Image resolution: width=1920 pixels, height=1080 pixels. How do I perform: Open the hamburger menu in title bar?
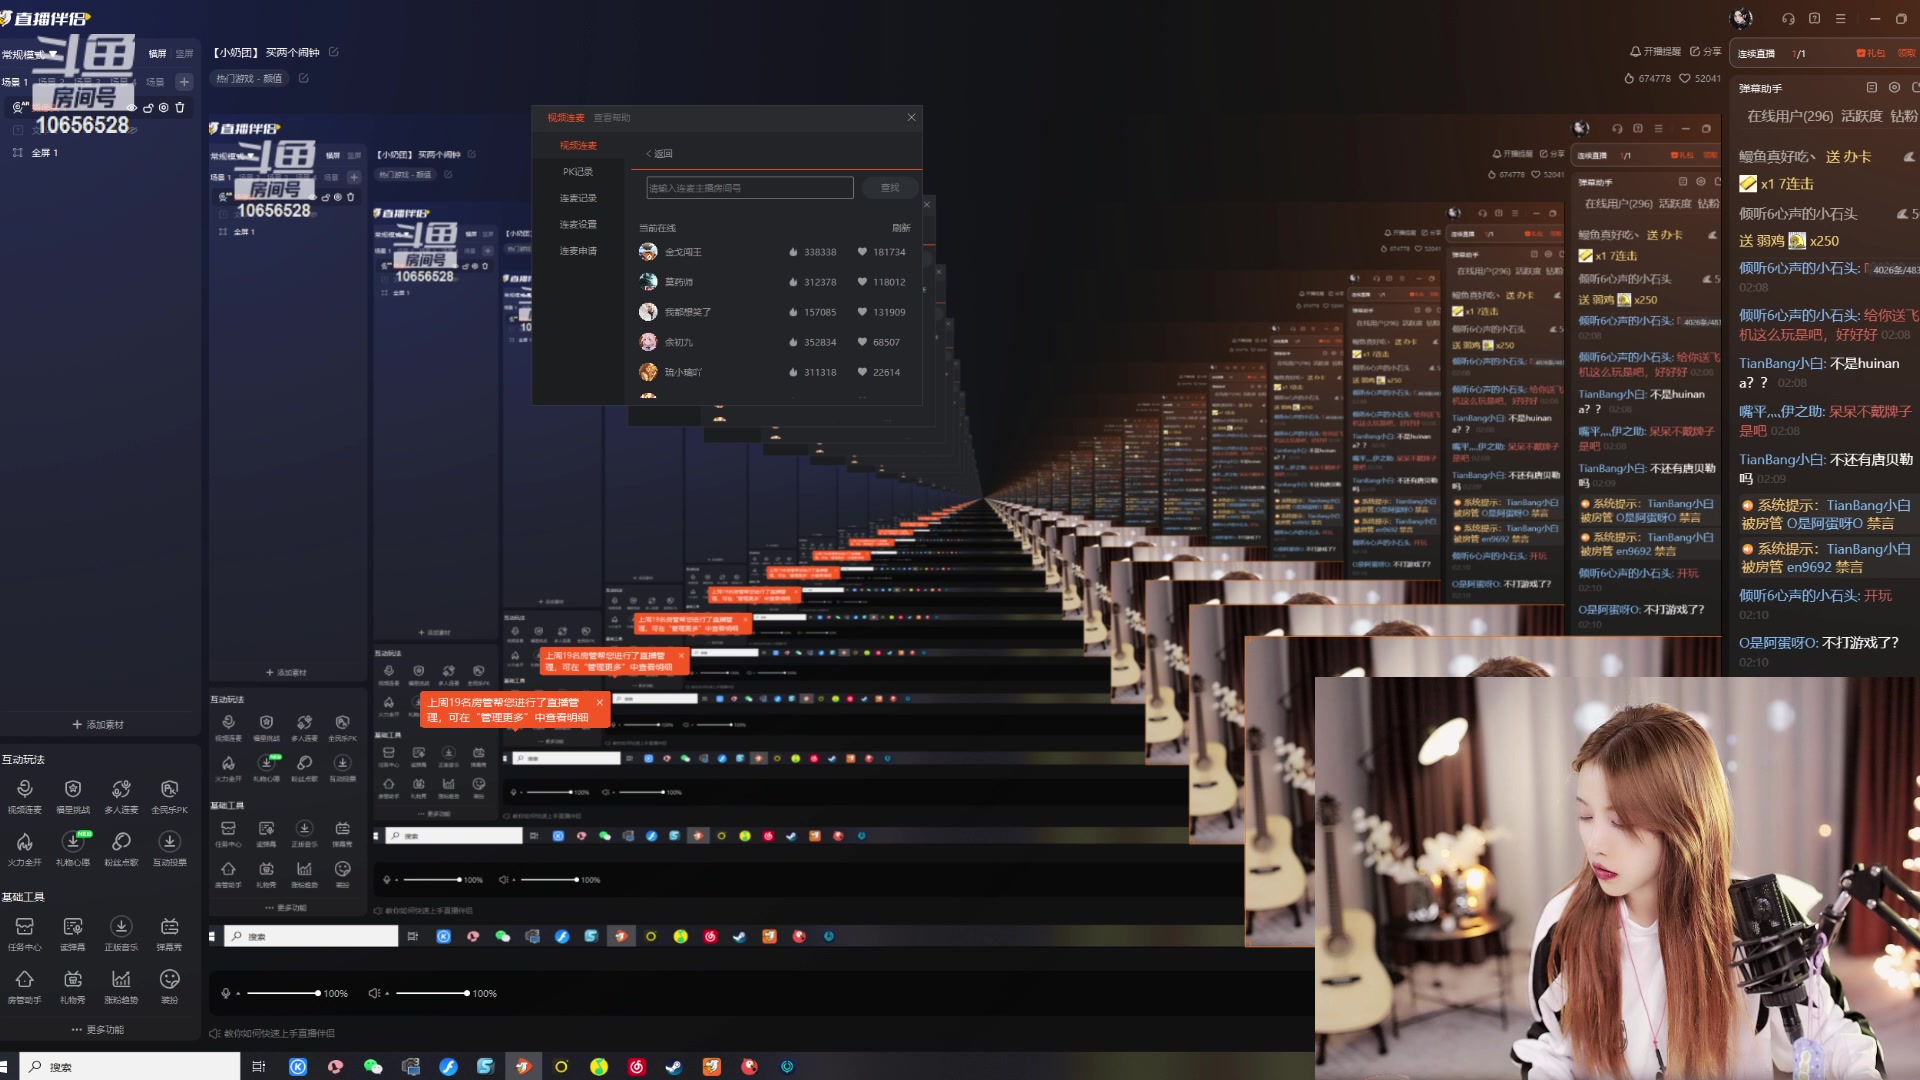click(x=1840, y=18)
